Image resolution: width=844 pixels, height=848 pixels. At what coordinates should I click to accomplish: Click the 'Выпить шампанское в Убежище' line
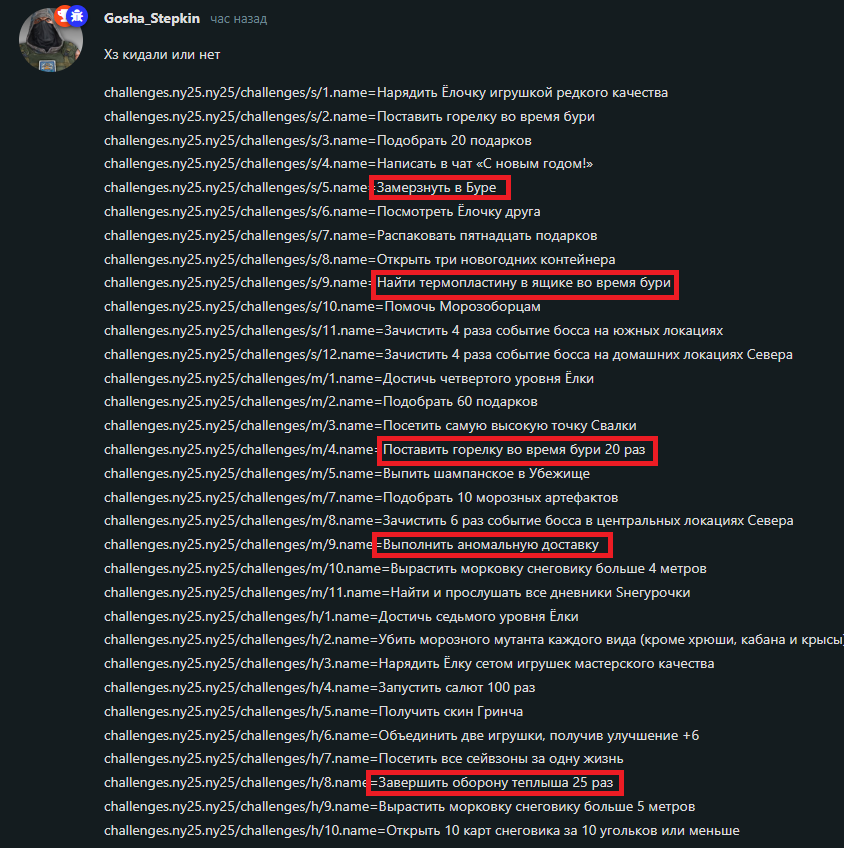coord(347,474)
